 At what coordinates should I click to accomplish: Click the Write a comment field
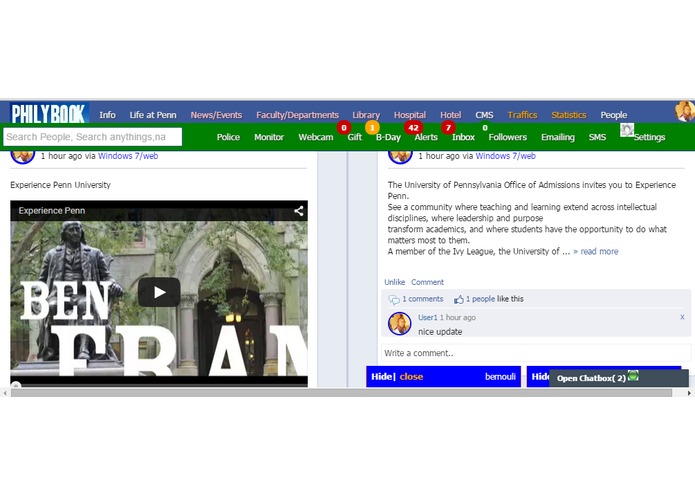[536, 353]
